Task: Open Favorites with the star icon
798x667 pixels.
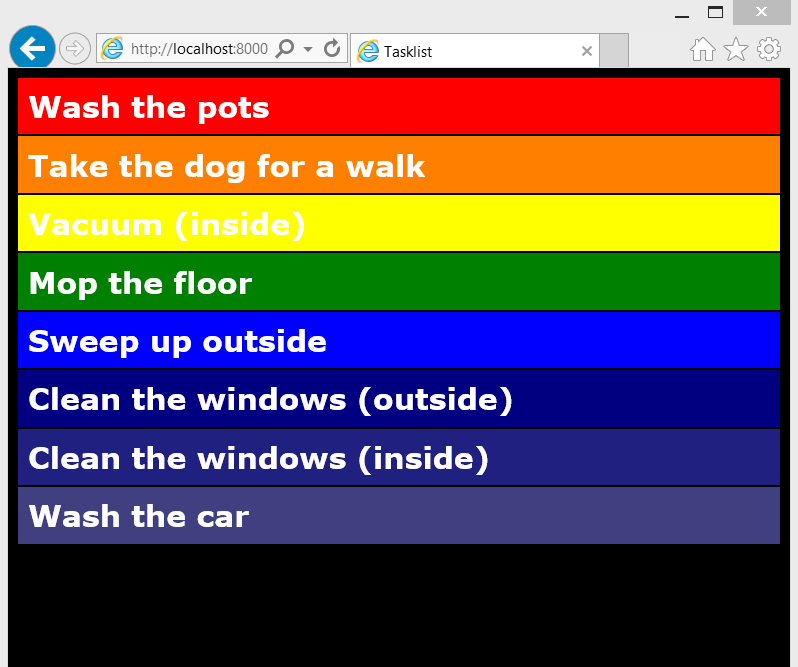Action: point(736,49)
